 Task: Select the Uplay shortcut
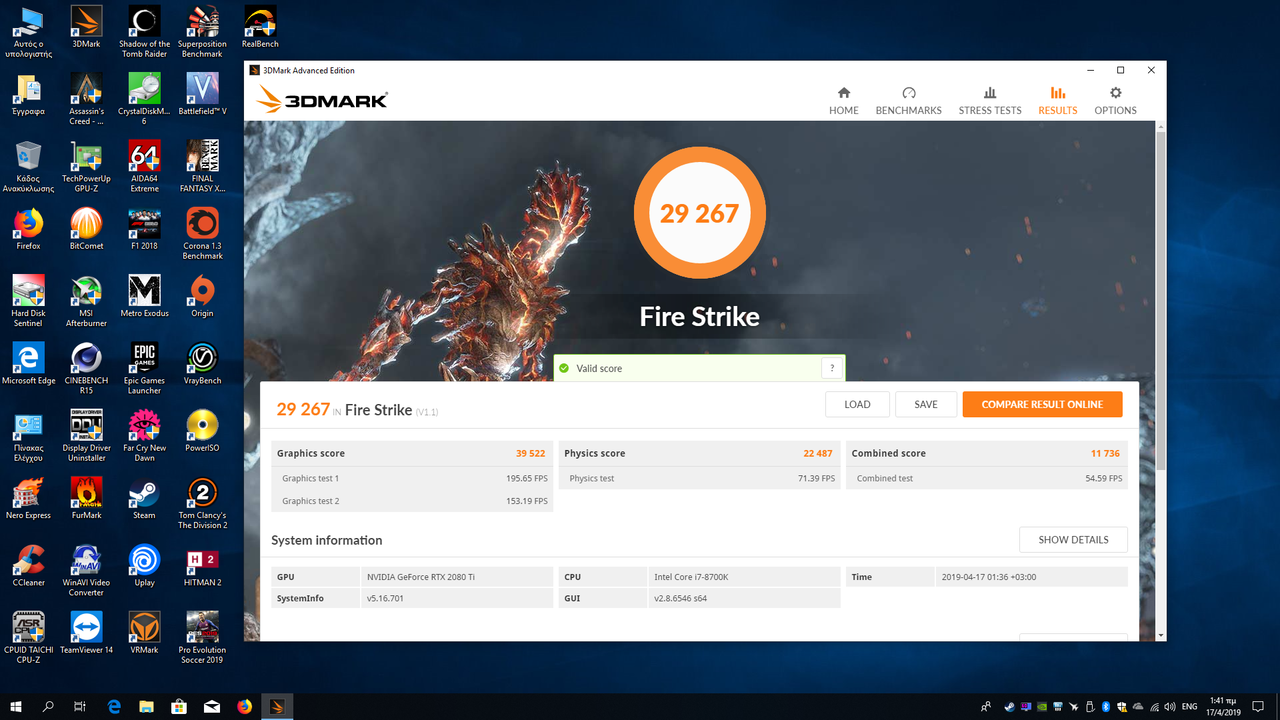pyautogui.click(x=144, y=566)
